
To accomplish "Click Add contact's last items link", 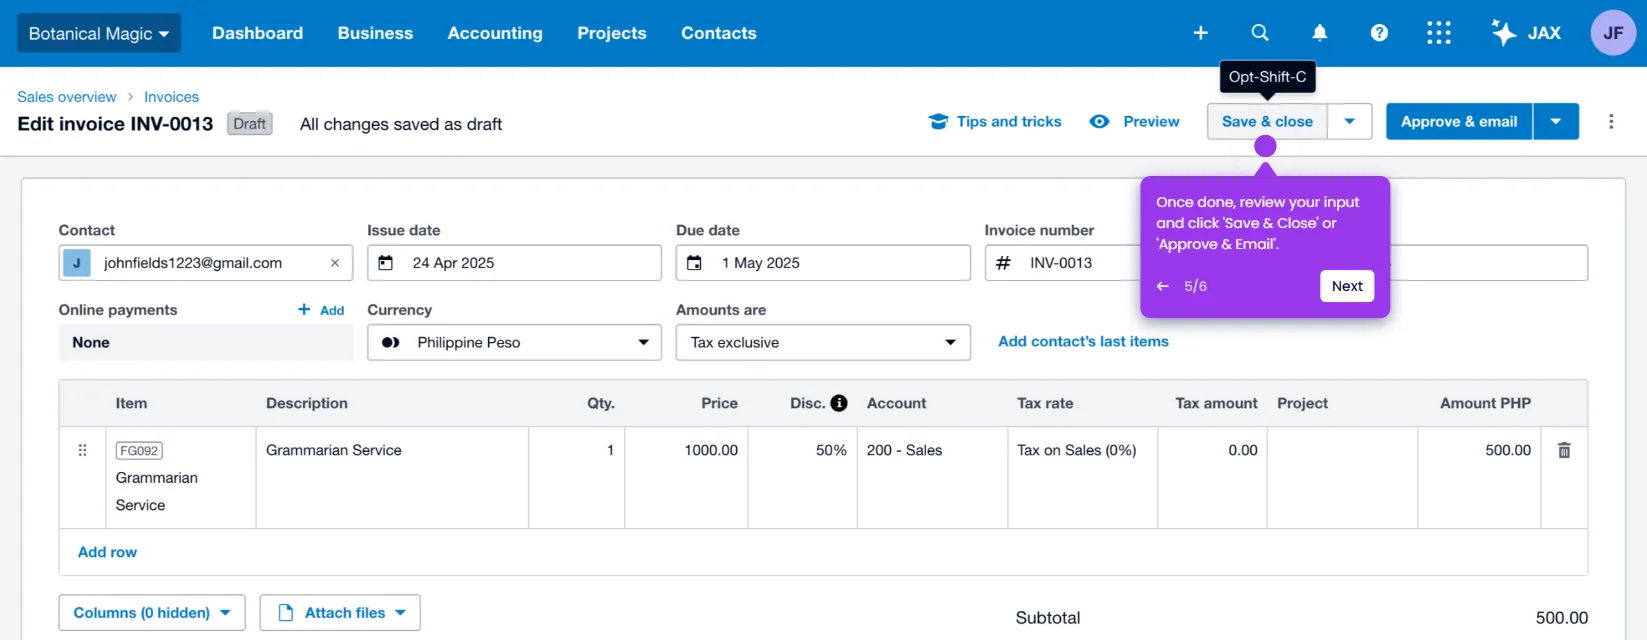I will 1083,342.
